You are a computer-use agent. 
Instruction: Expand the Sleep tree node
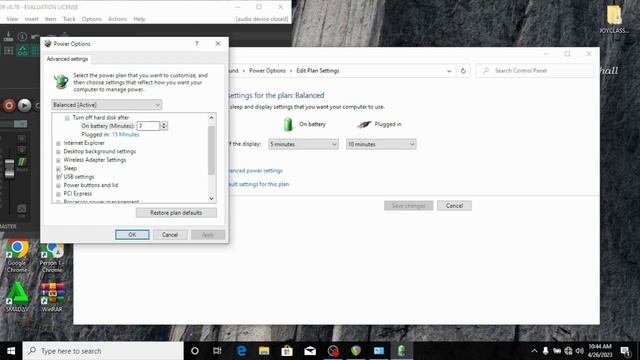(58, 169)
